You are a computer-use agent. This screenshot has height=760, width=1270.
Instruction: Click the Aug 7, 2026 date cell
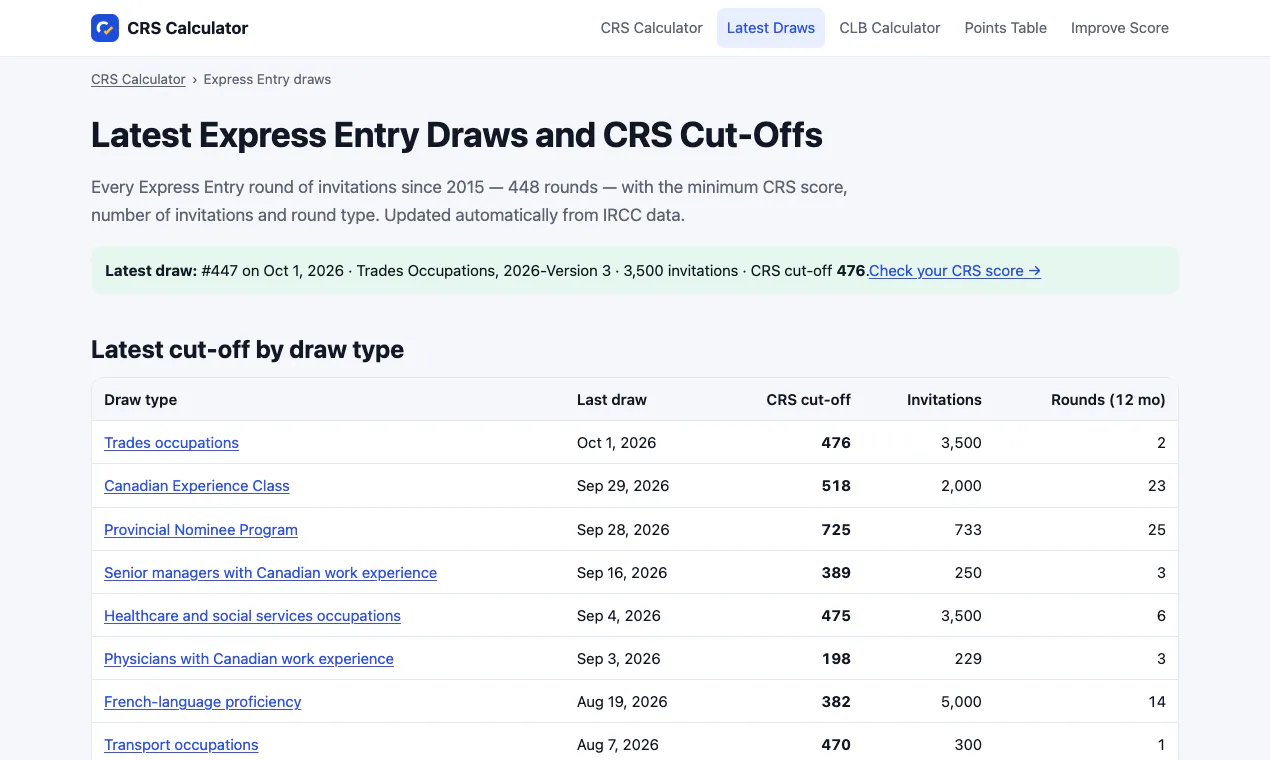coord(618,745)
